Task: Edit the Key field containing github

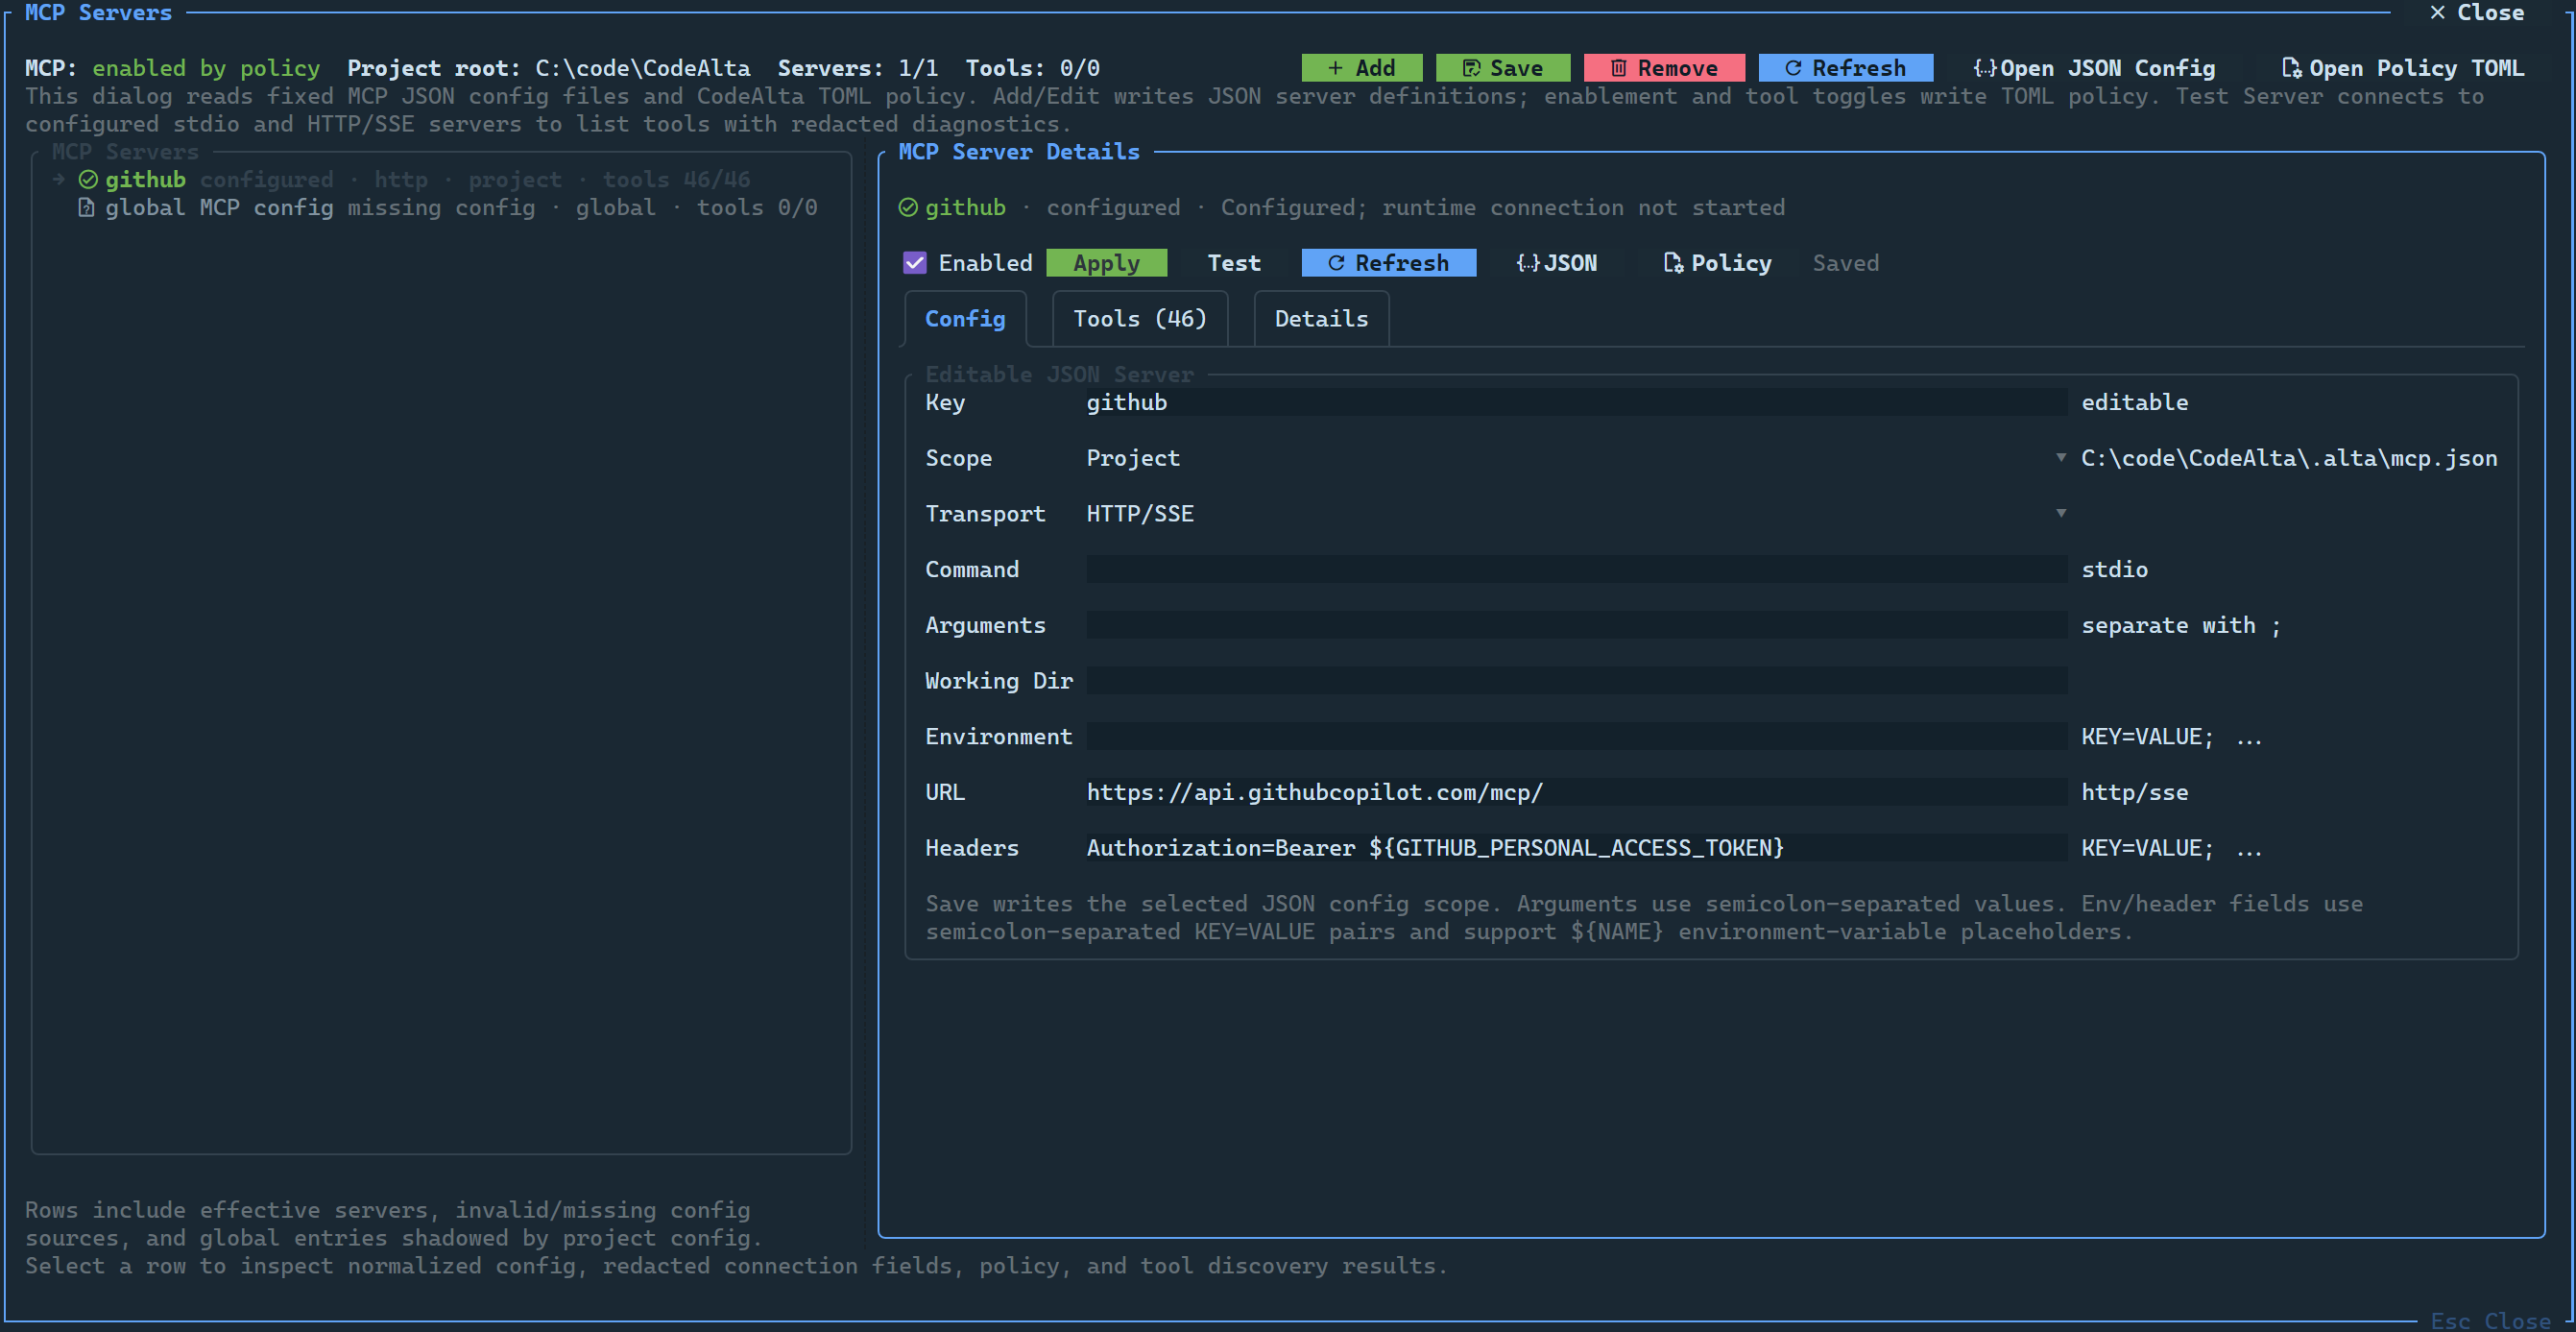Action: click(1576, 402)
